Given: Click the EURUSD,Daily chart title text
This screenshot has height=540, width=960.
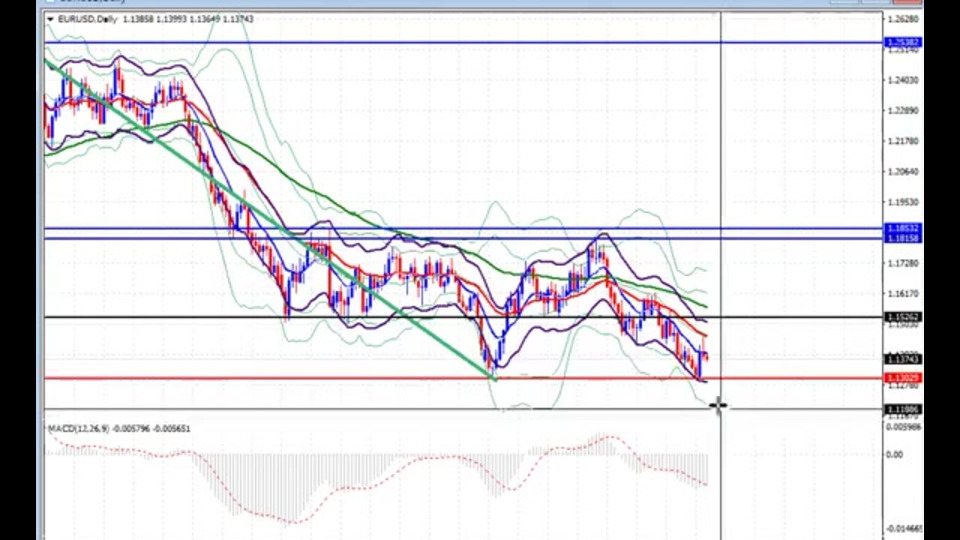Looking at the screenshot, I should tap(88, 20).
